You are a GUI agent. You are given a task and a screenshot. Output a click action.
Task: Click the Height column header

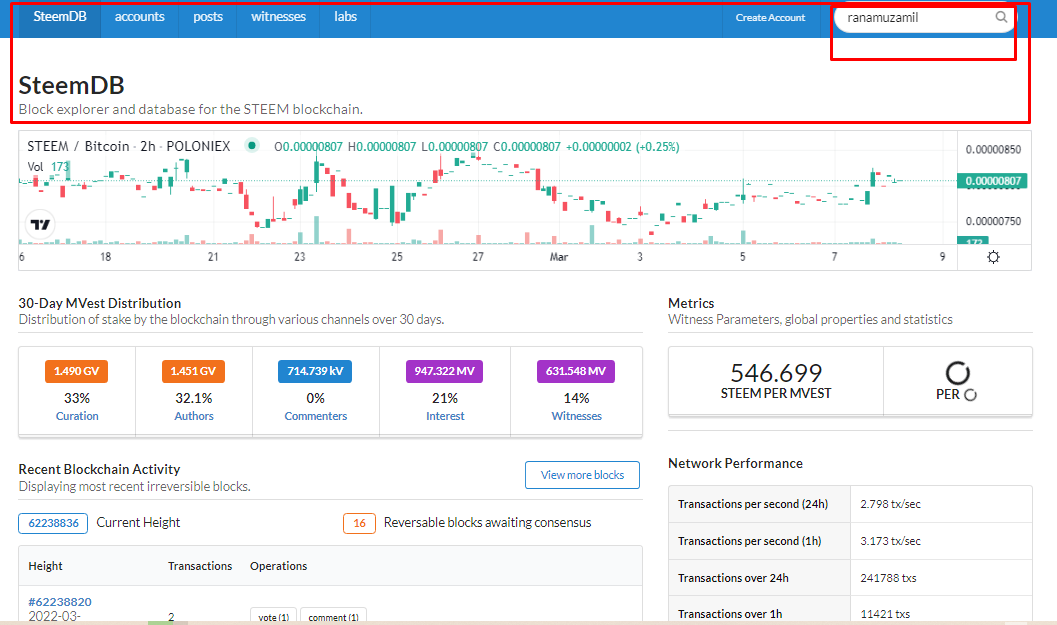point(45,566)
